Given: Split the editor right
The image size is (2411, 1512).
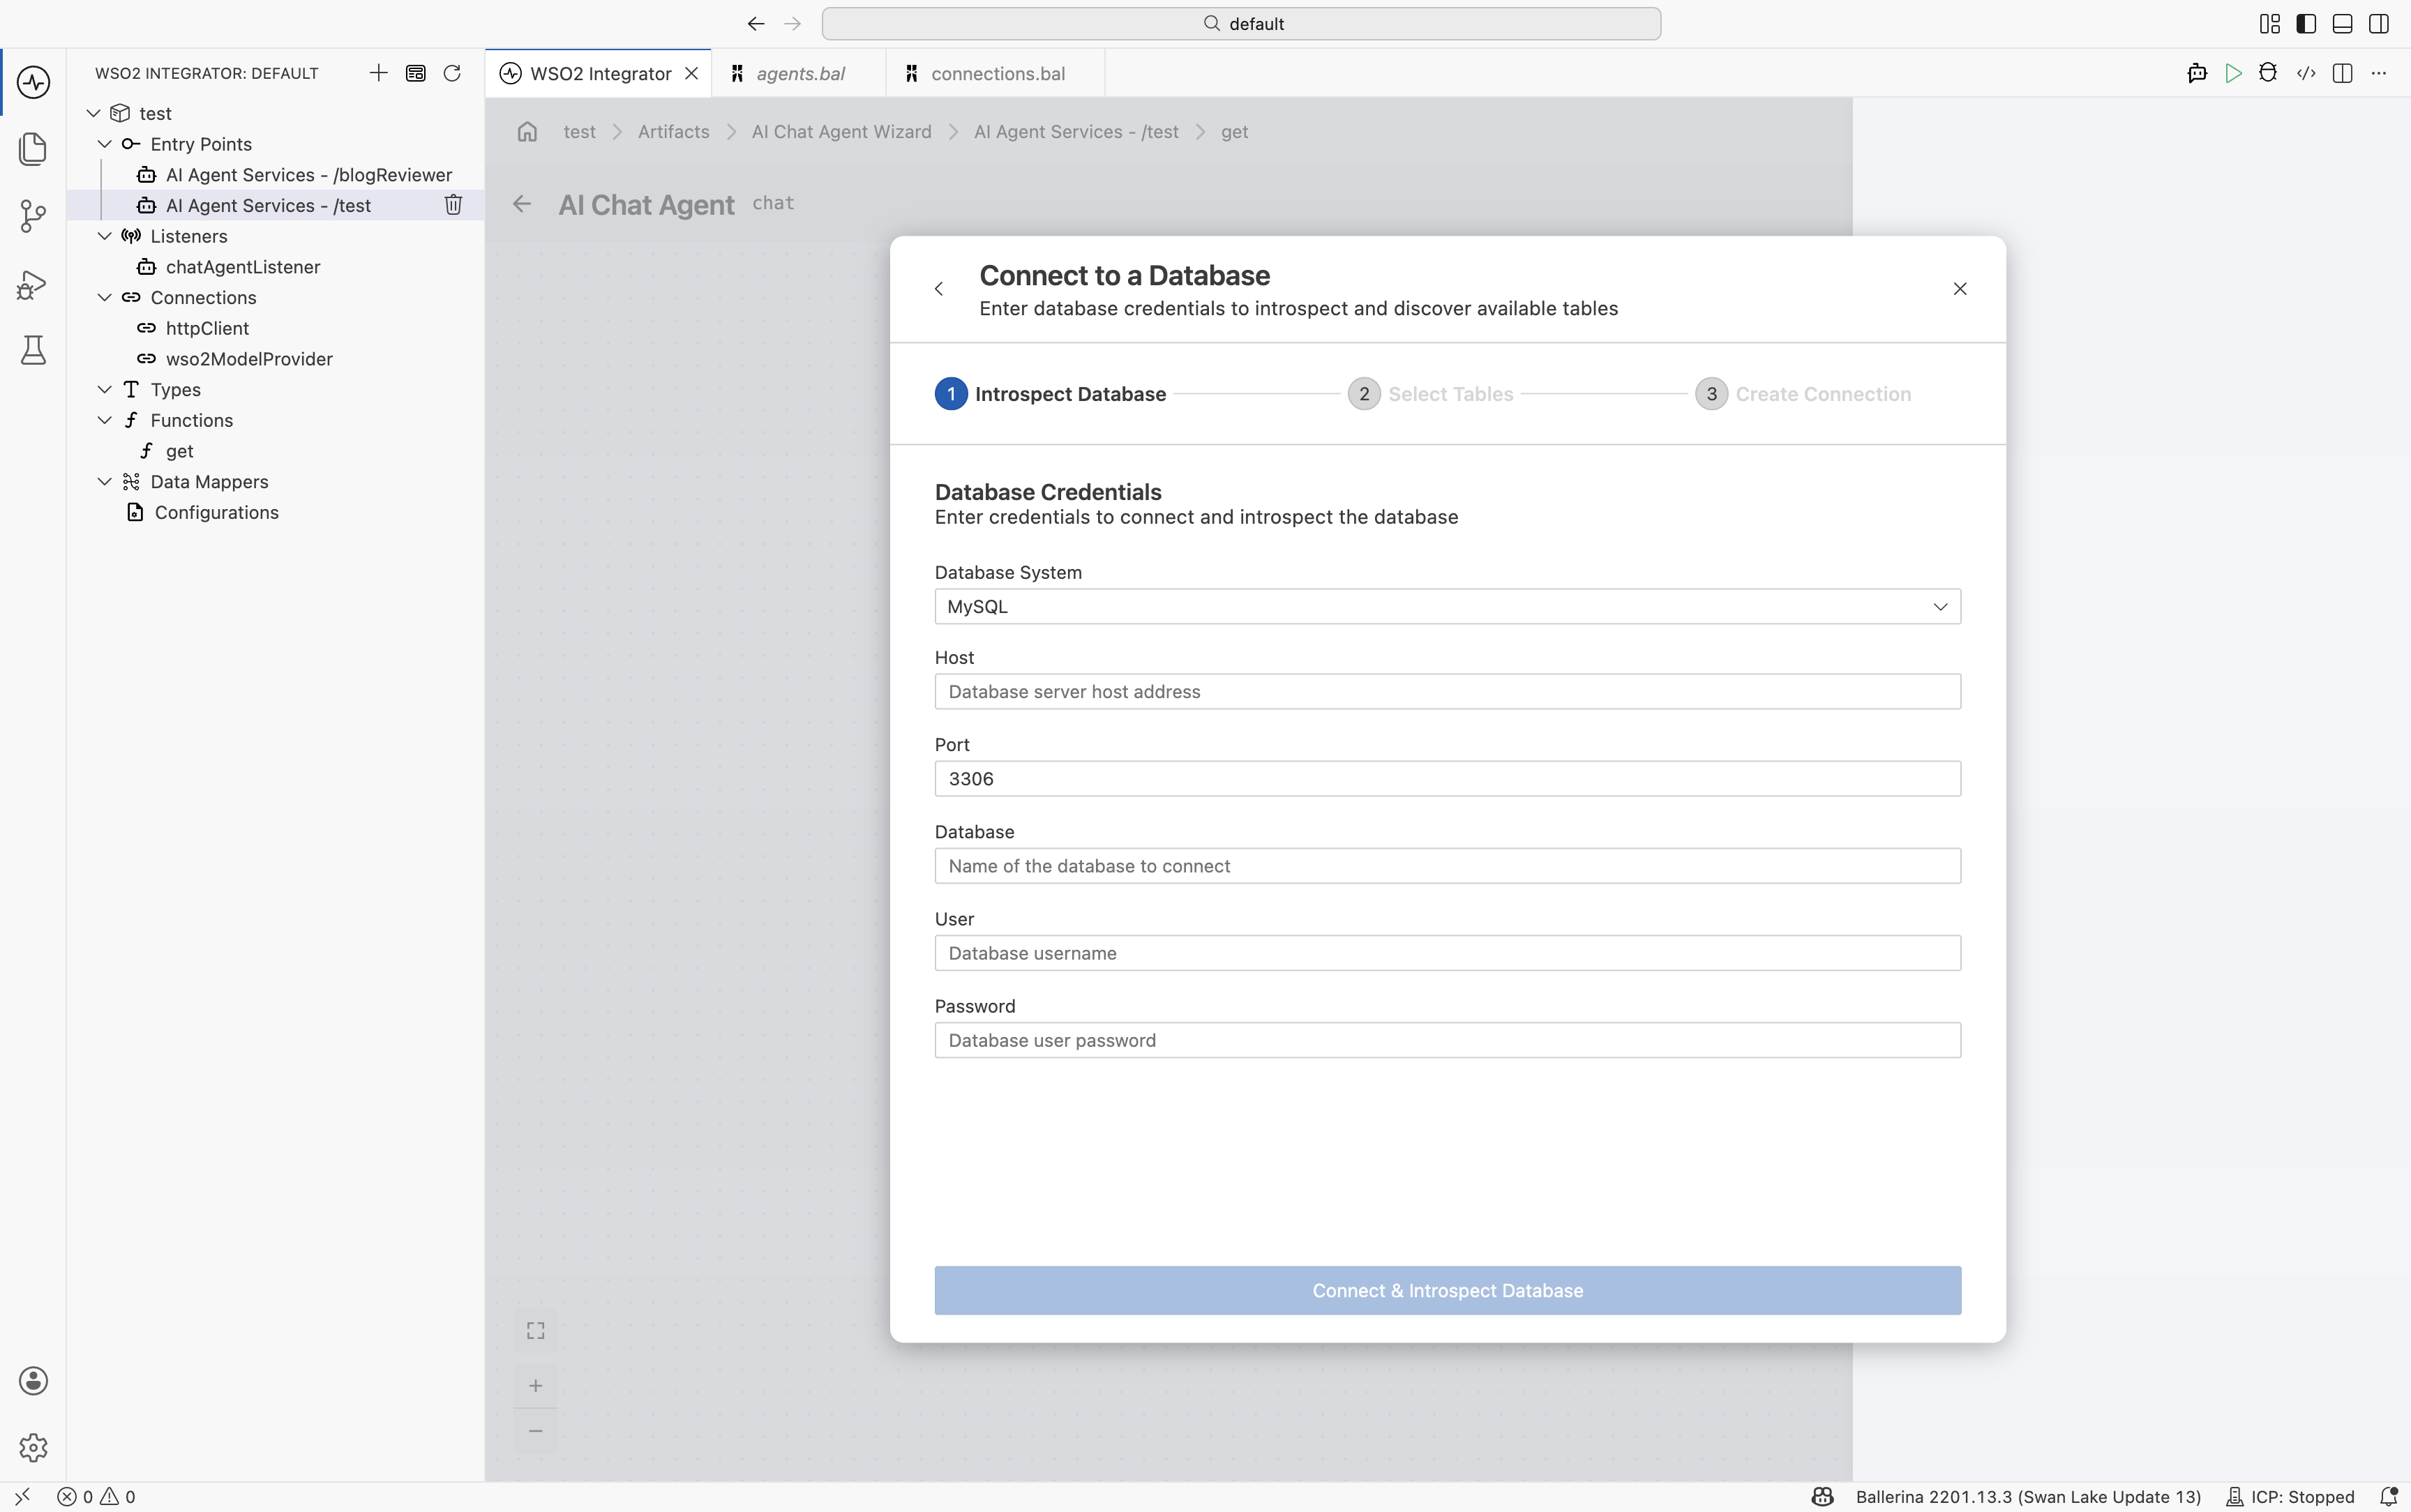Looking at the screenshot, I should pos(2342,73).
